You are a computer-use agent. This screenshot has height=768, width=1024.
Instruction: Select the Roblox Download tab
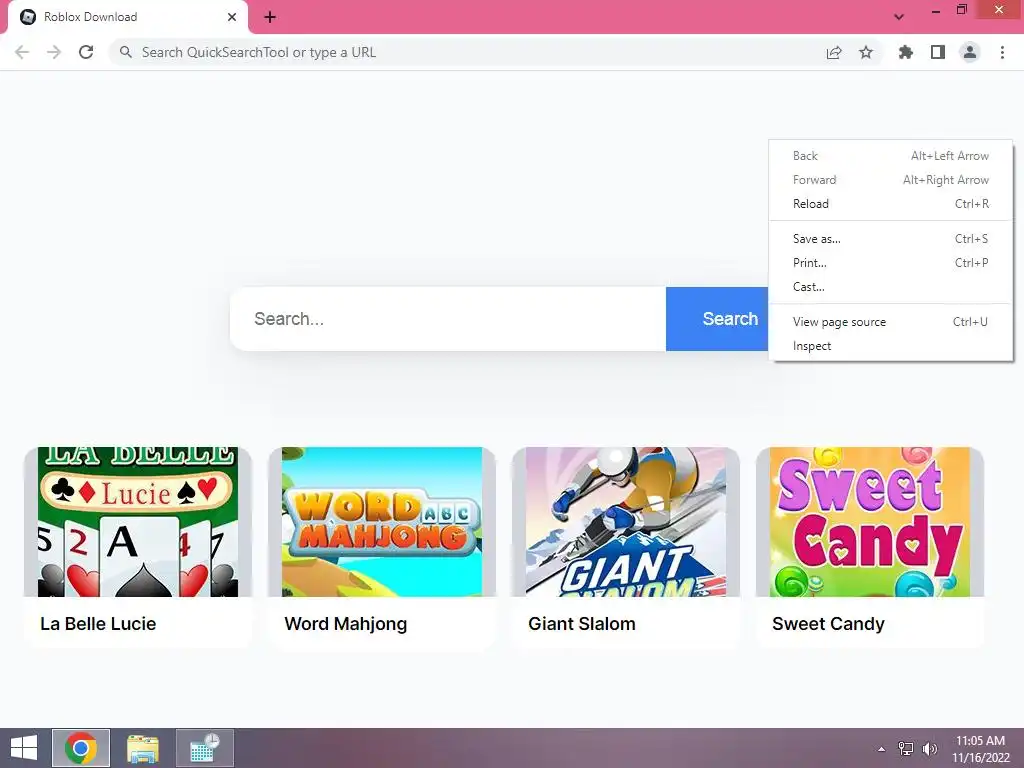point(128,17)
